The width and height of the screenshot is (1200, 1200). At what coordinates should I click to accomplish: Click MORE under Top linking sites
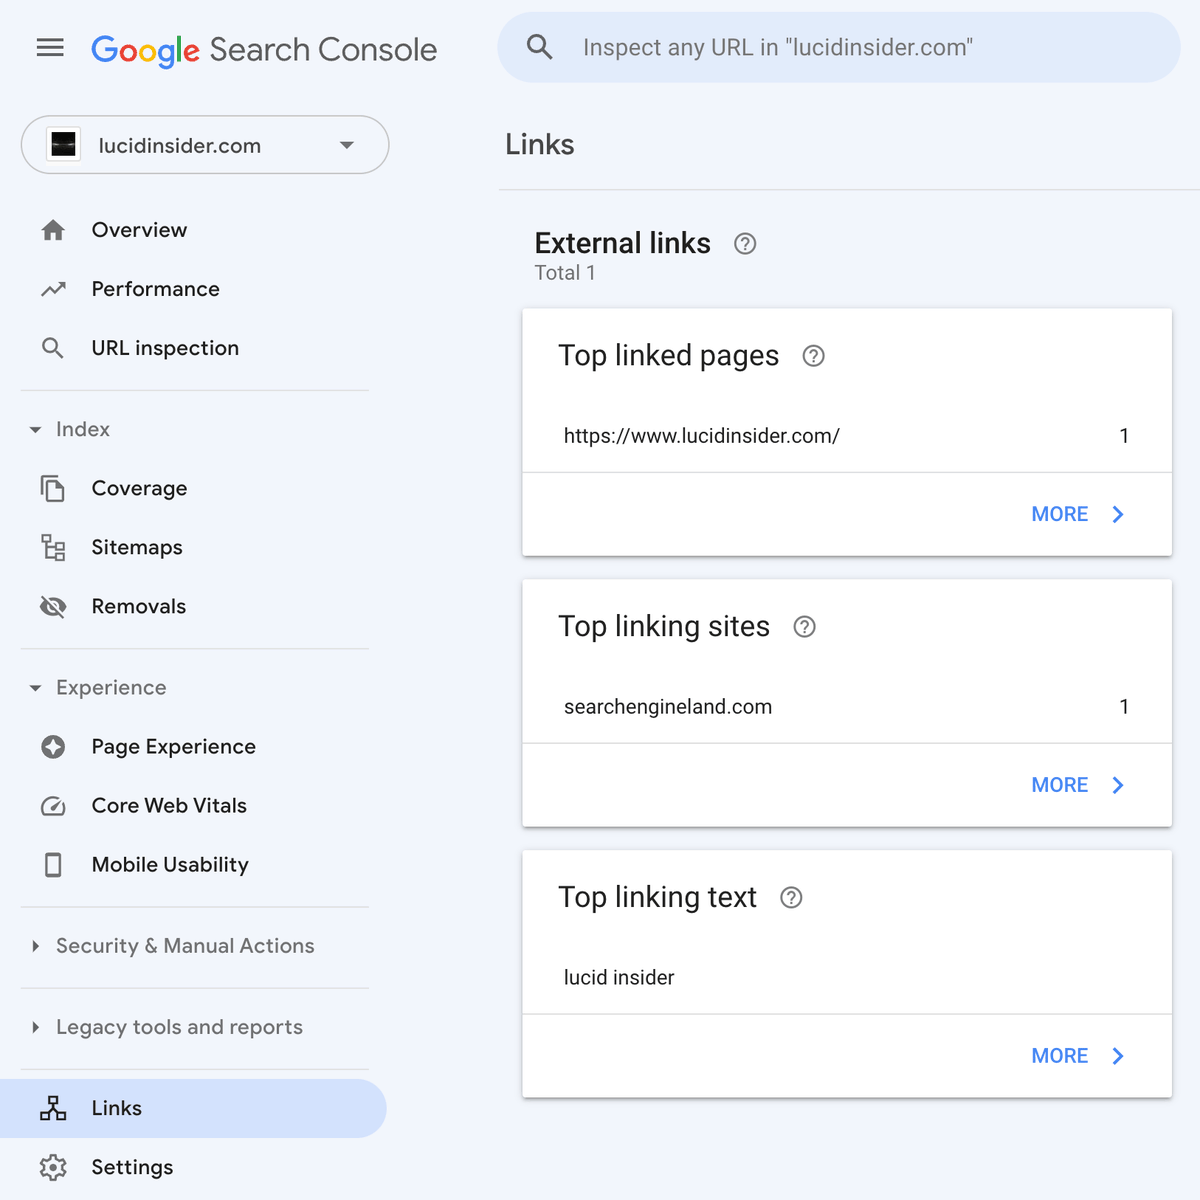pos(1060,785)
